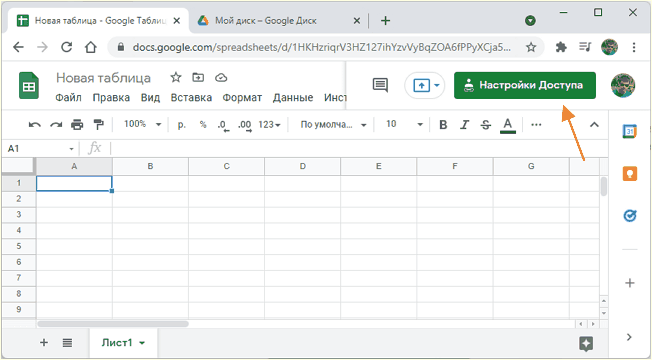The width and height of the screenshot is (652, 360).
Task: Select column D header
Action: pos(302,166)
